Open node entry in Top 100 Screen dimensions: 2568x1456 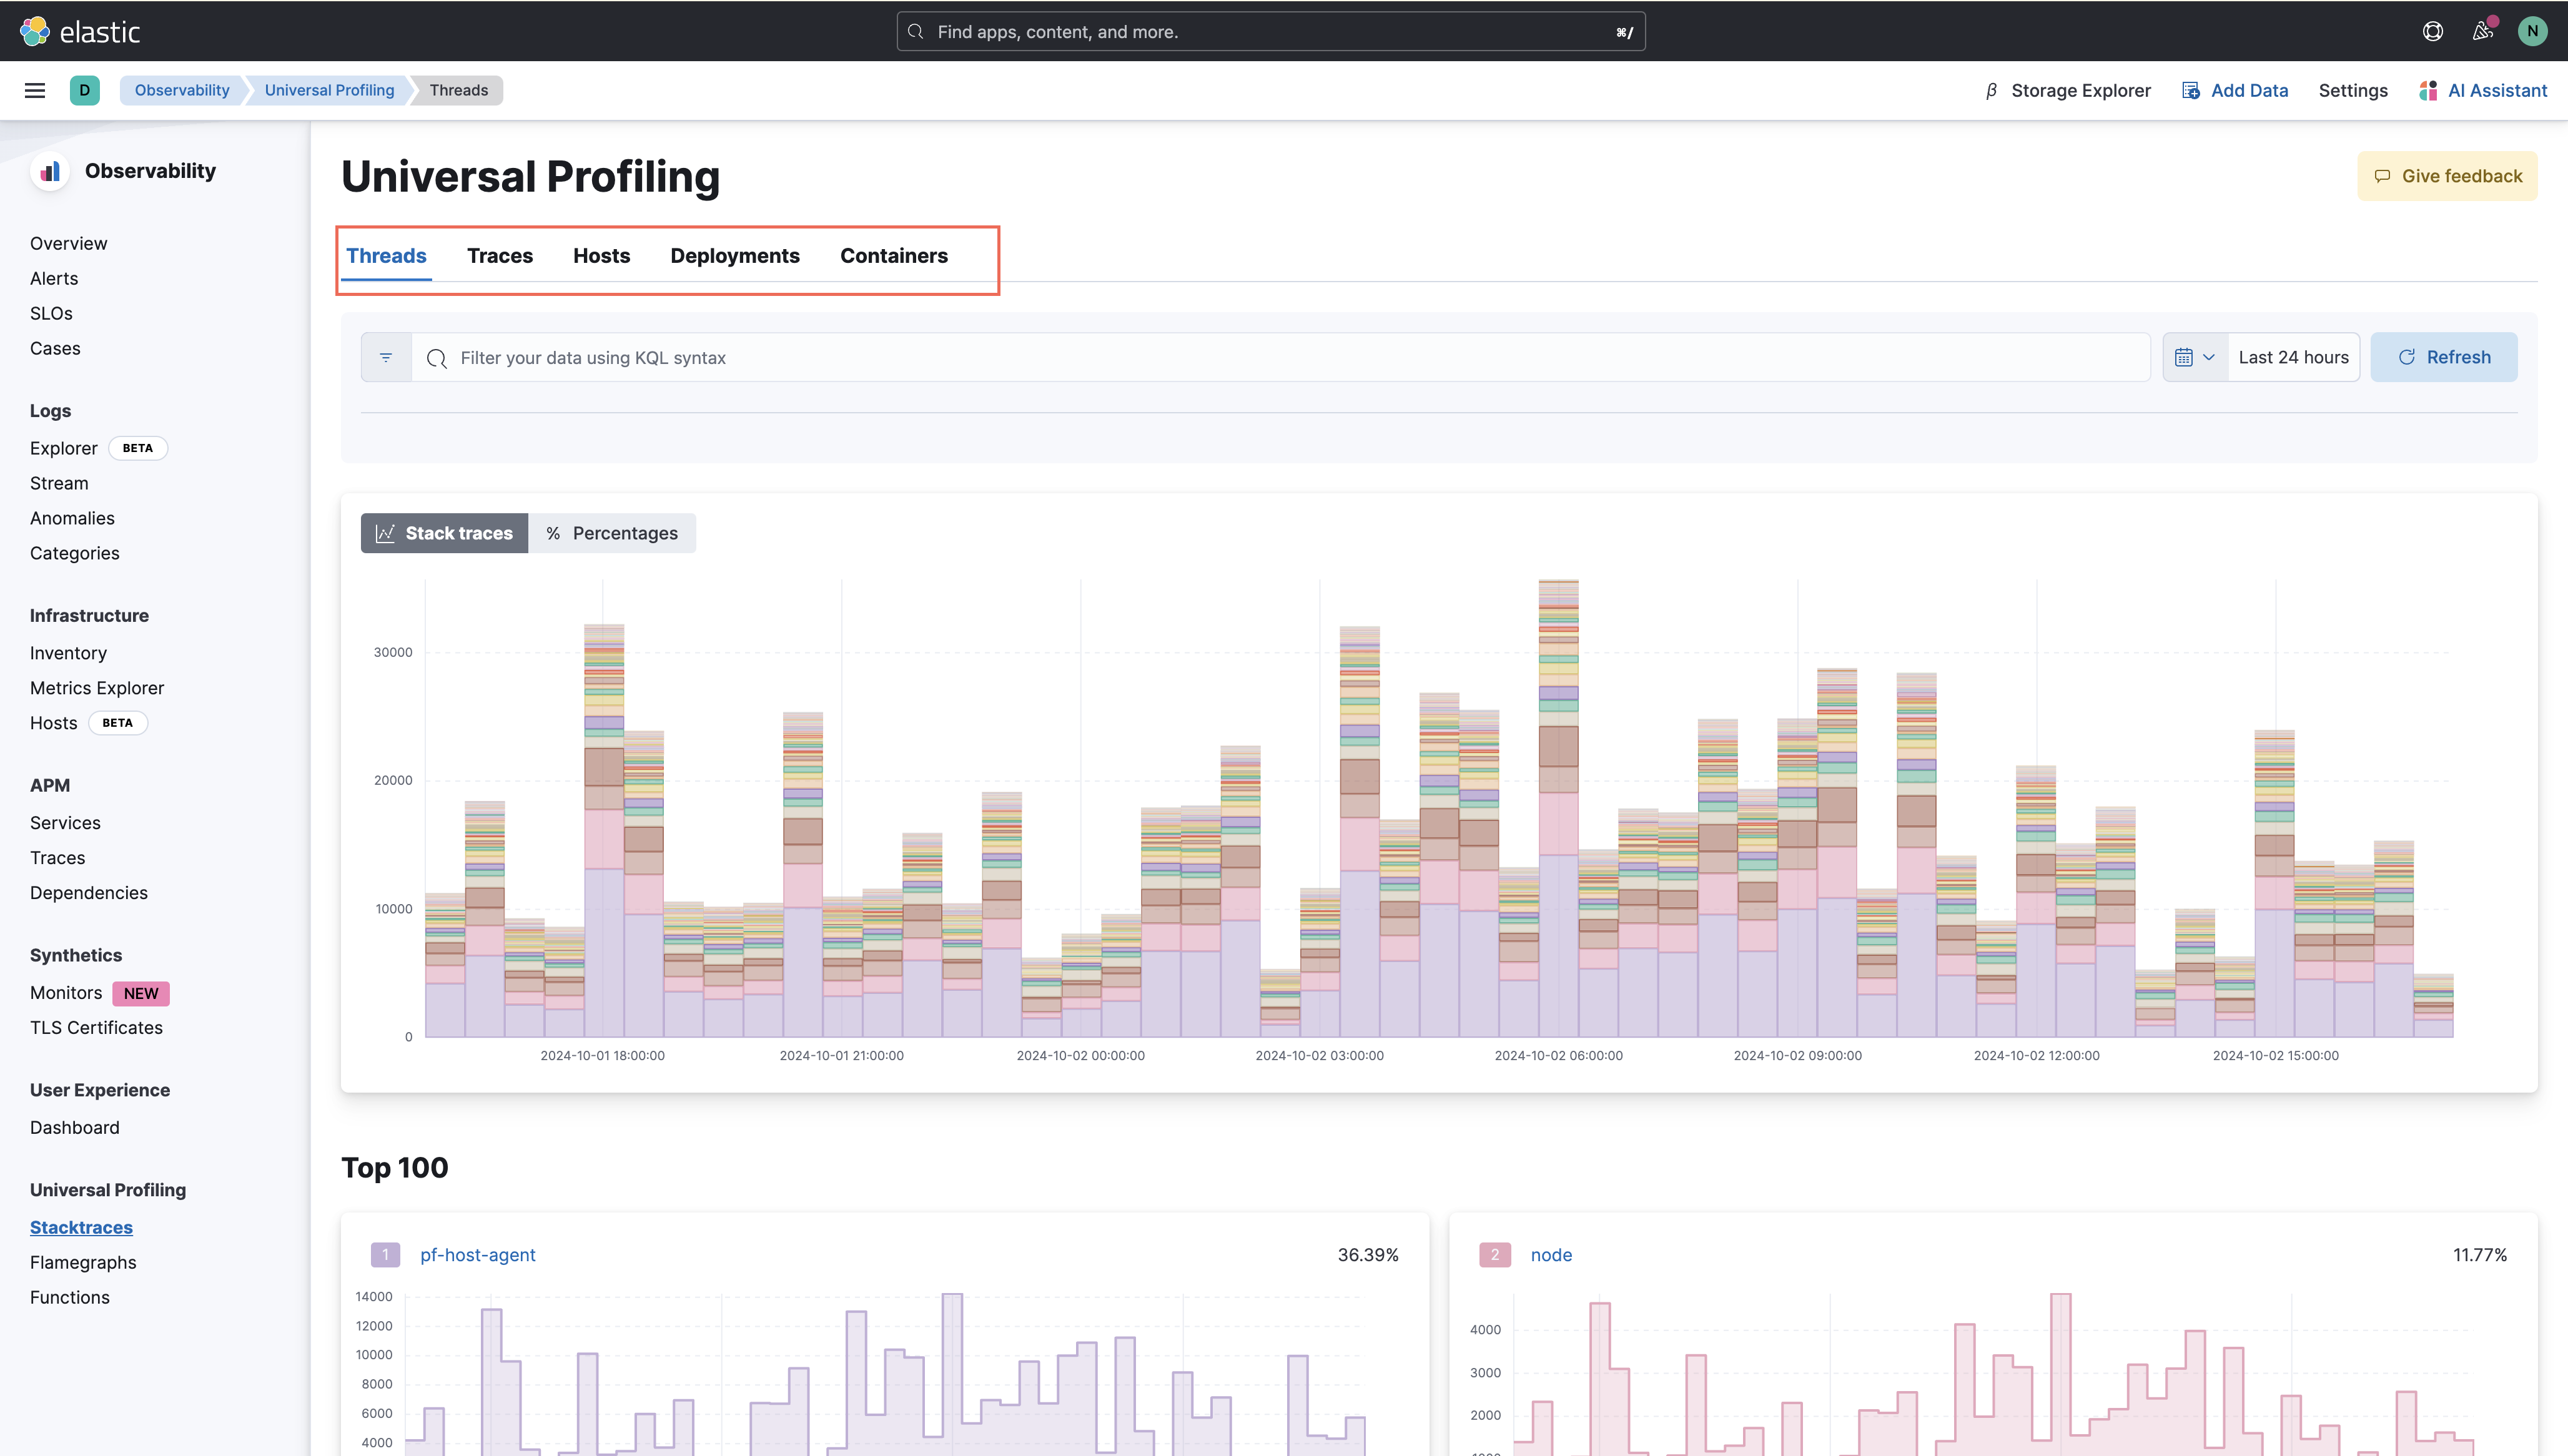[x=1551, y=1255]
